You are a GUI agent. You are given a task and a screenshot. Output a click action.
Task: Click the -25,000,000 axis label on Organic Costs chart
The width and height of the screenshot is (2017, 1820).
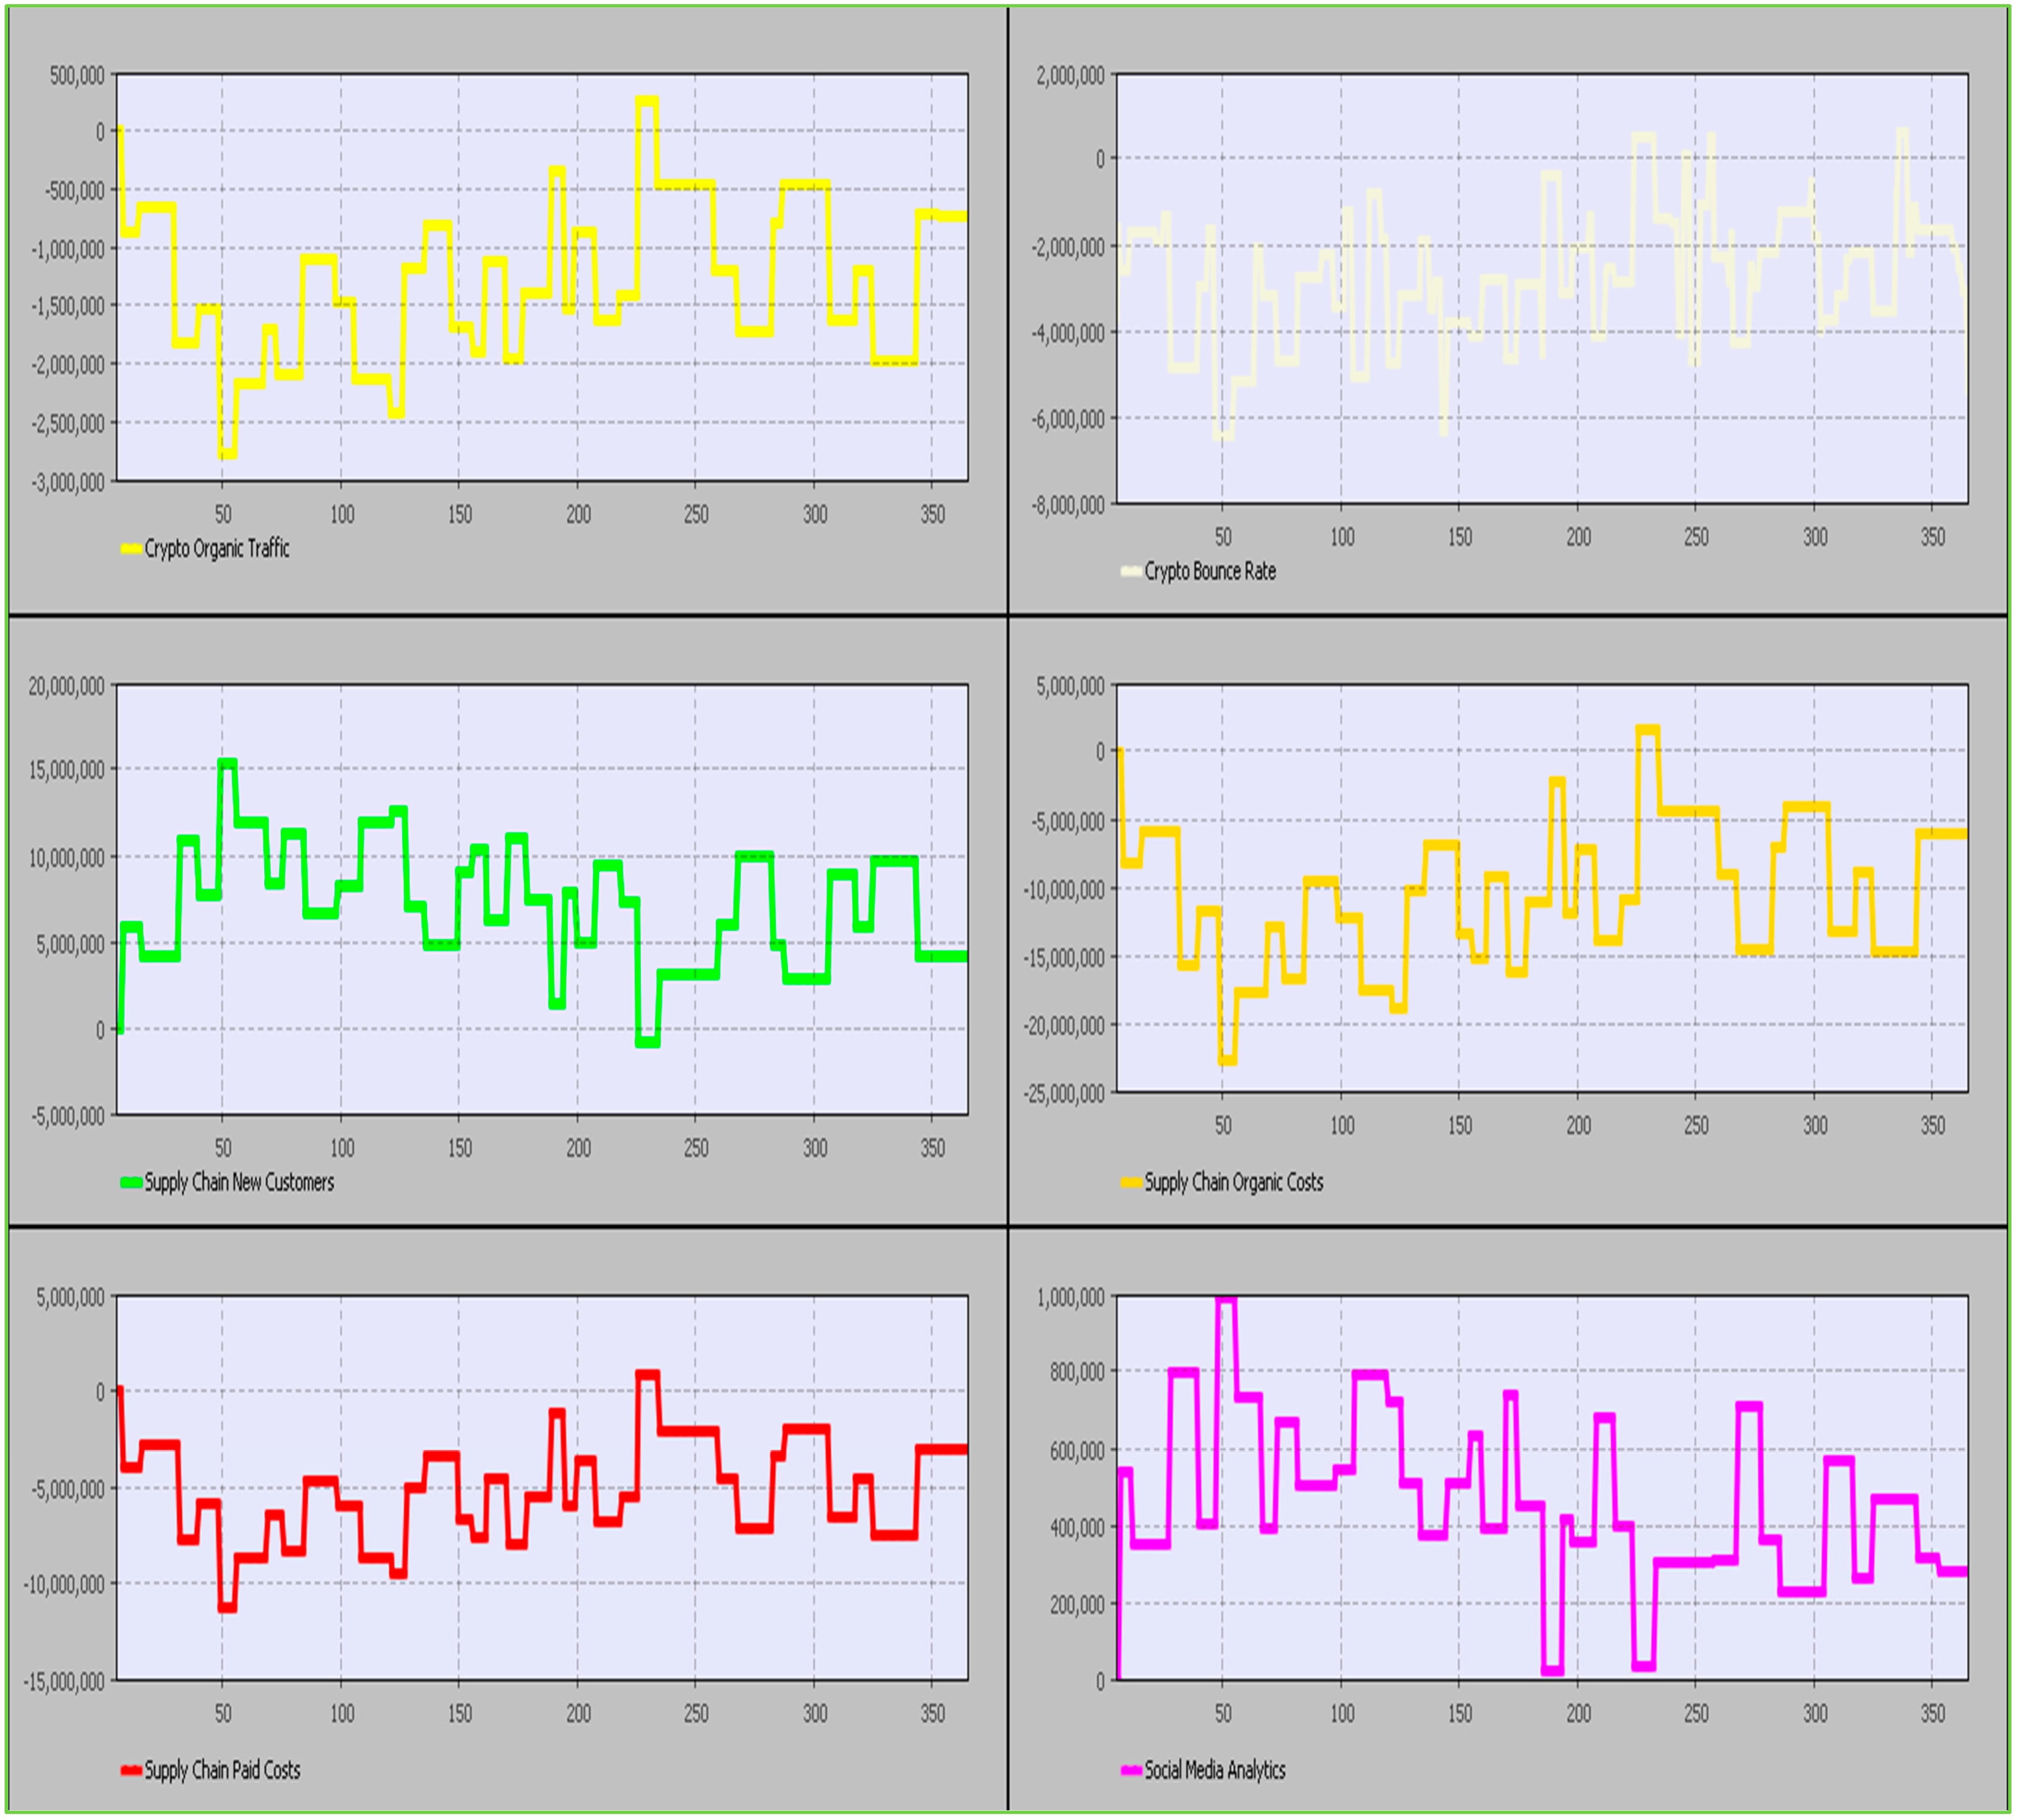pyautogui.click(x=1064, y=1093)
